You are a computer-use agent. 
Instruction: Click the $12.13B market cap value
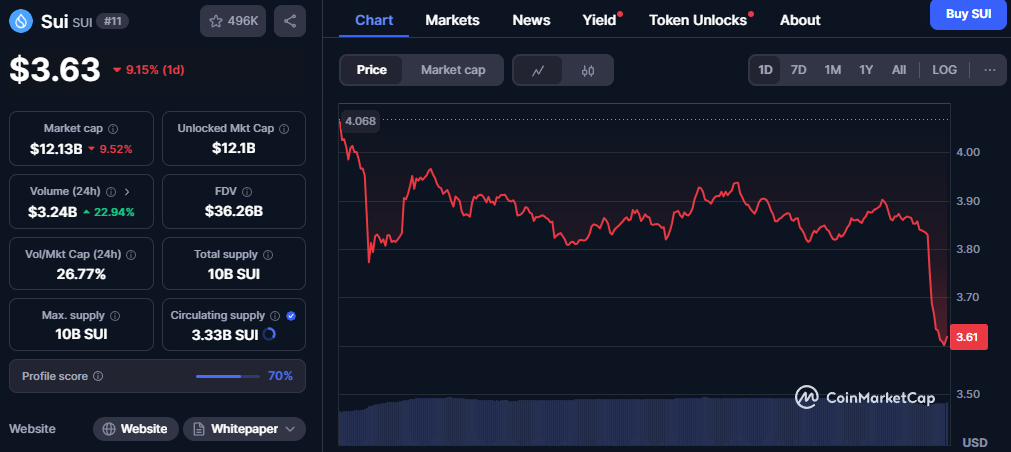(x=56, y=149)
